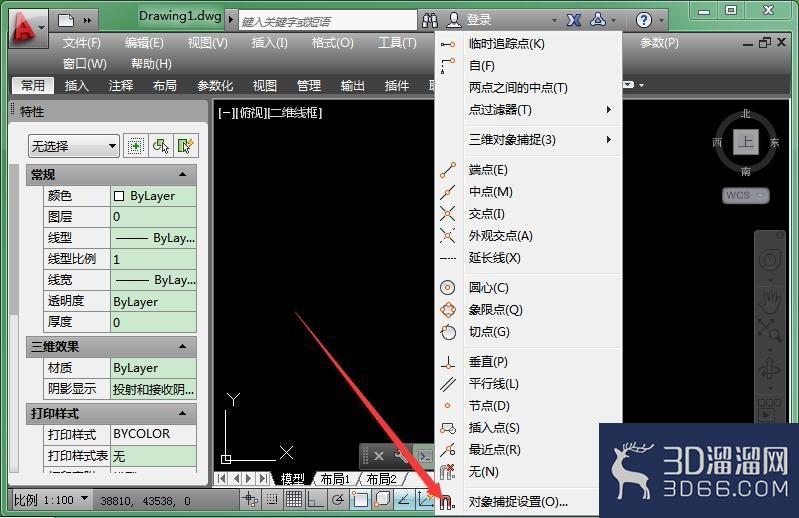Click the 图层 value field showing 0
Viewport: 799px width, 518px height.
[x=153, y=217]
